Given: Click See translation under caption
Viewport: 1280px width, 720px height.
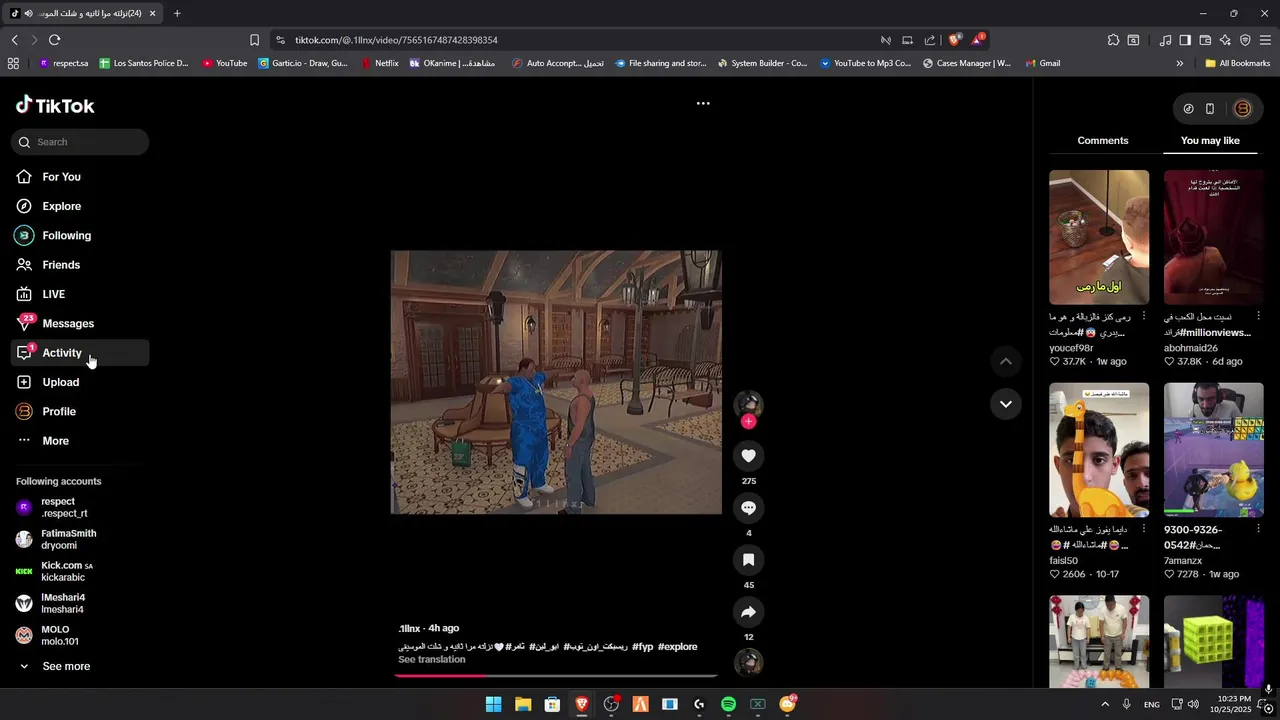Looking at the screenshot, I should pyautogui.click(x=431, y=660).
